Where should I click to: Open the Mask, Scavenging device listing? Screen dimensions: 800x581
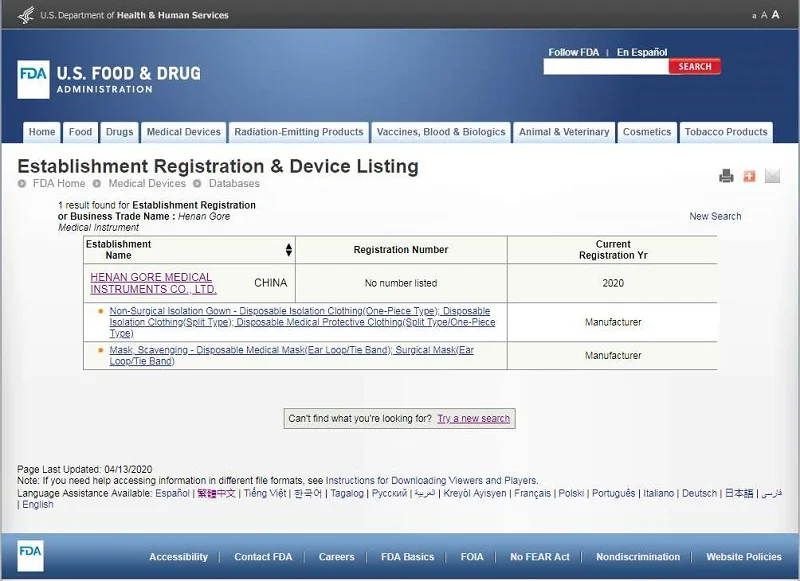291,356
